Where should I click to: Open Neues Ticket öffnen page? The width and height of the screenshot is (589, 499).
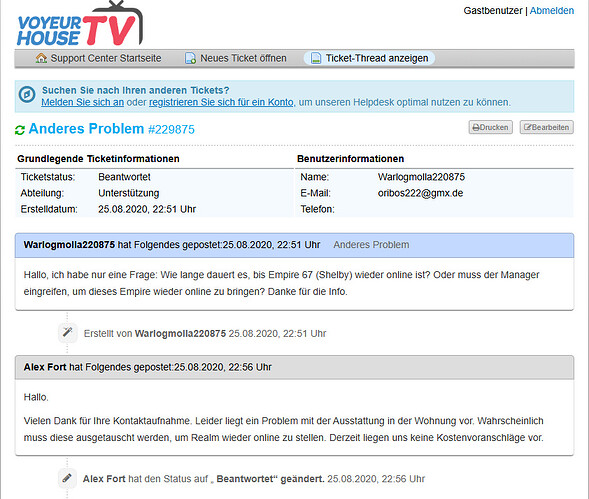243,58
